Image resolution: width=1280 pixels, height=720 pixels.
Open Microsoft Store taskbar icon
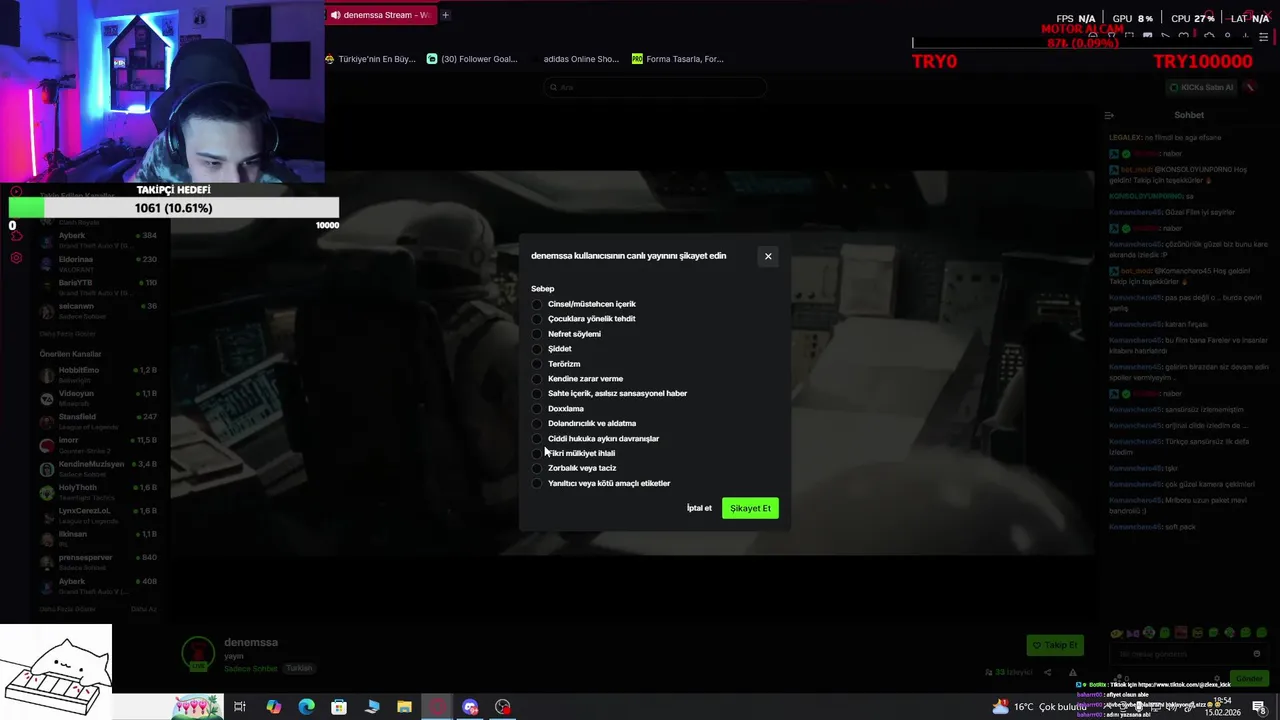339,707
